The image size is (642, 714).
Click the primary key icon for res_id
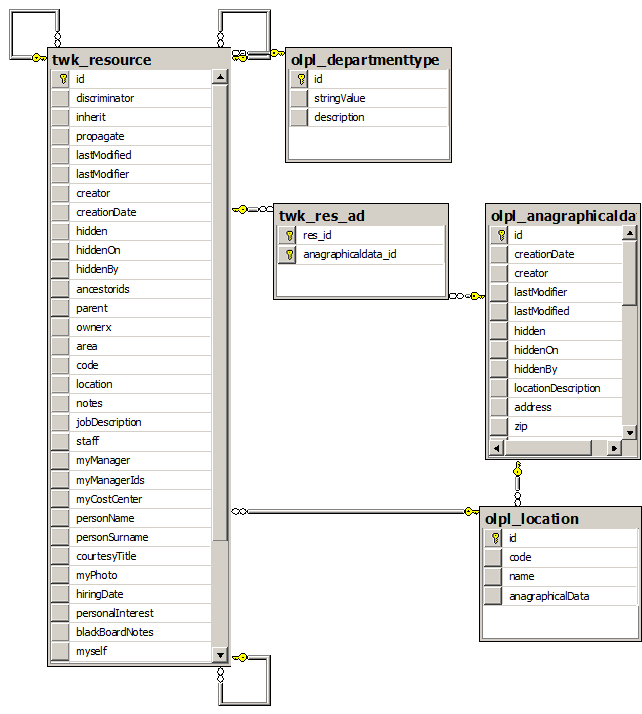pyautogui.click(x=288, y=236)
